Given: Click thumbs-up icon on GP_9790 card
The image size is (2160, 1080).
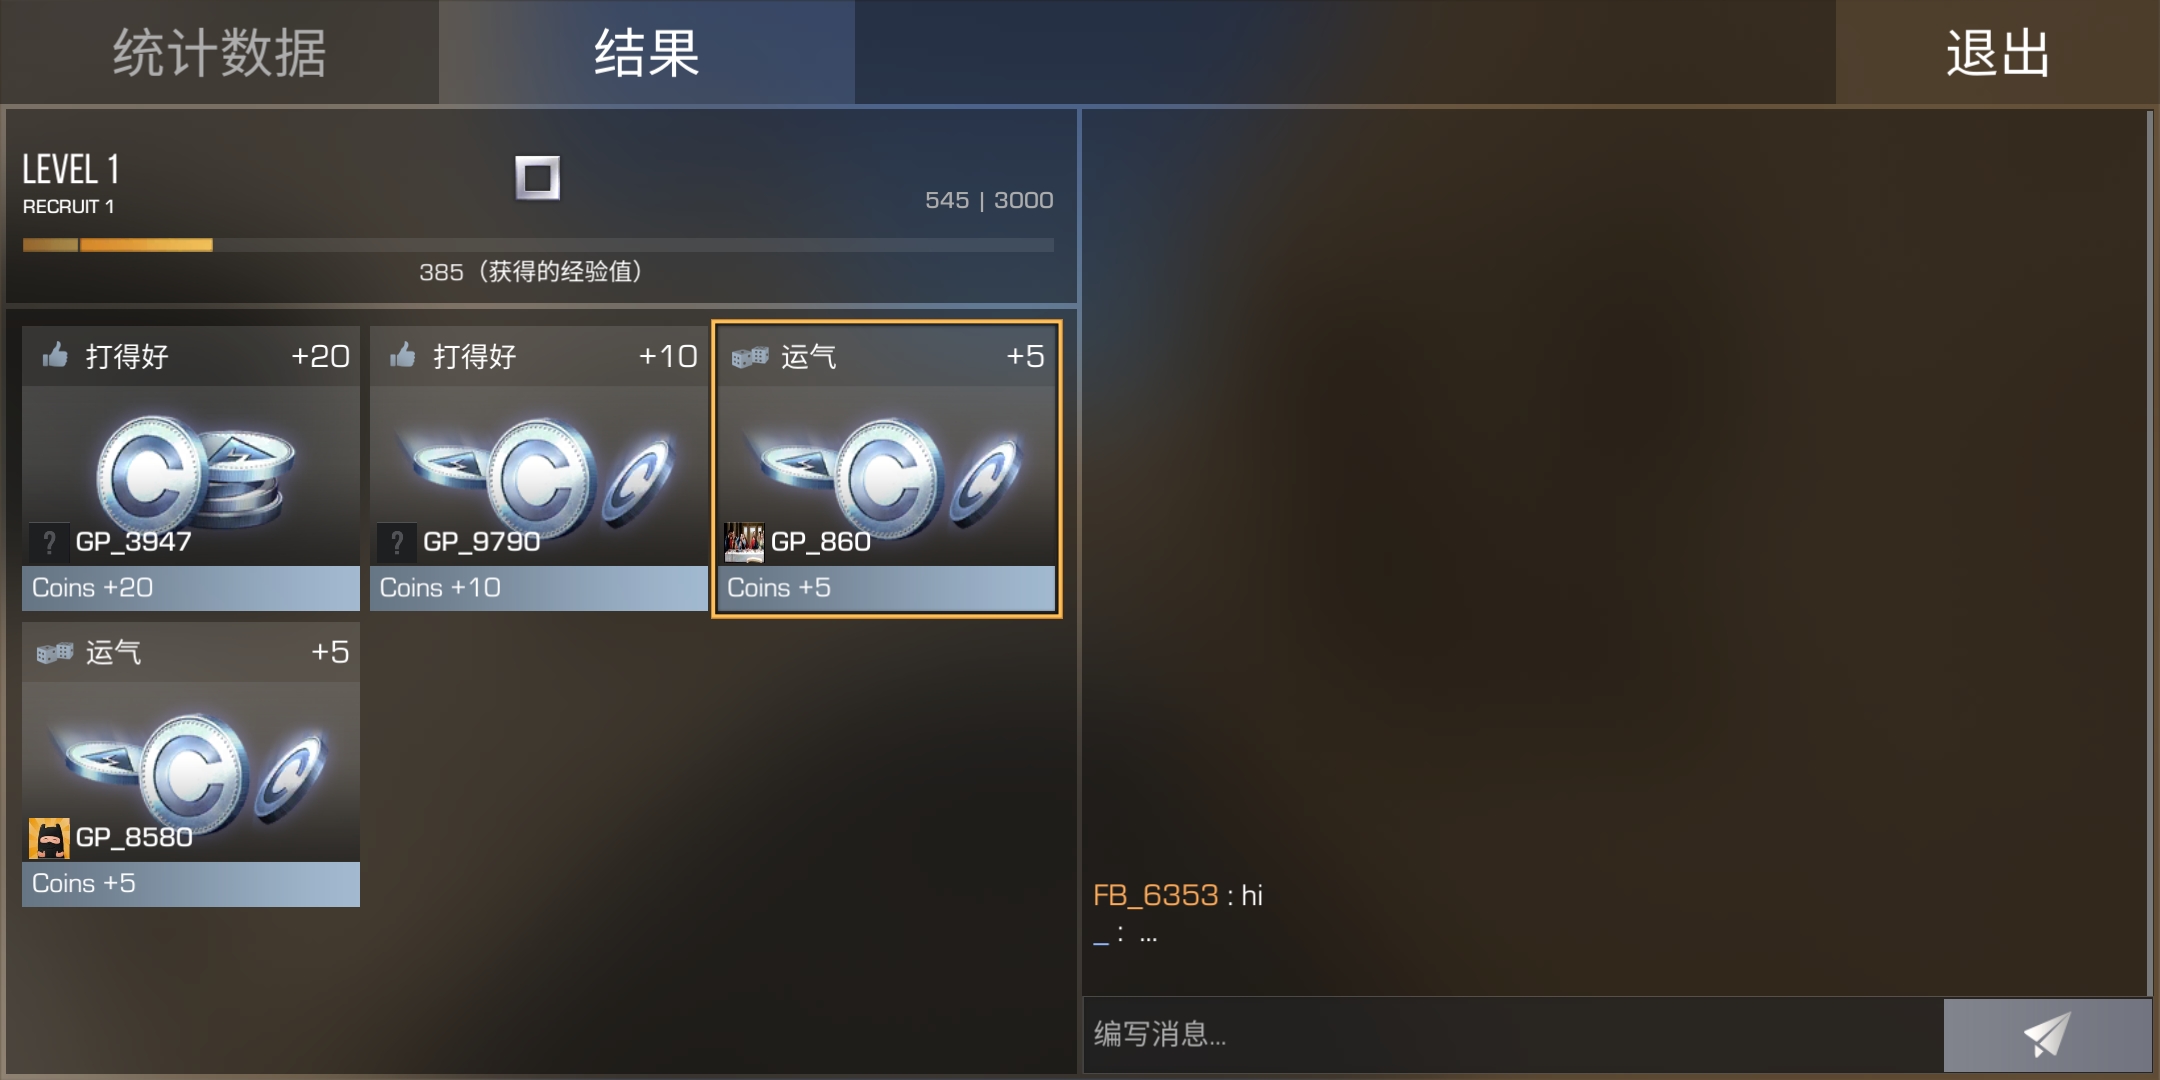Looking at the screenshot, I should click(403, 355).
